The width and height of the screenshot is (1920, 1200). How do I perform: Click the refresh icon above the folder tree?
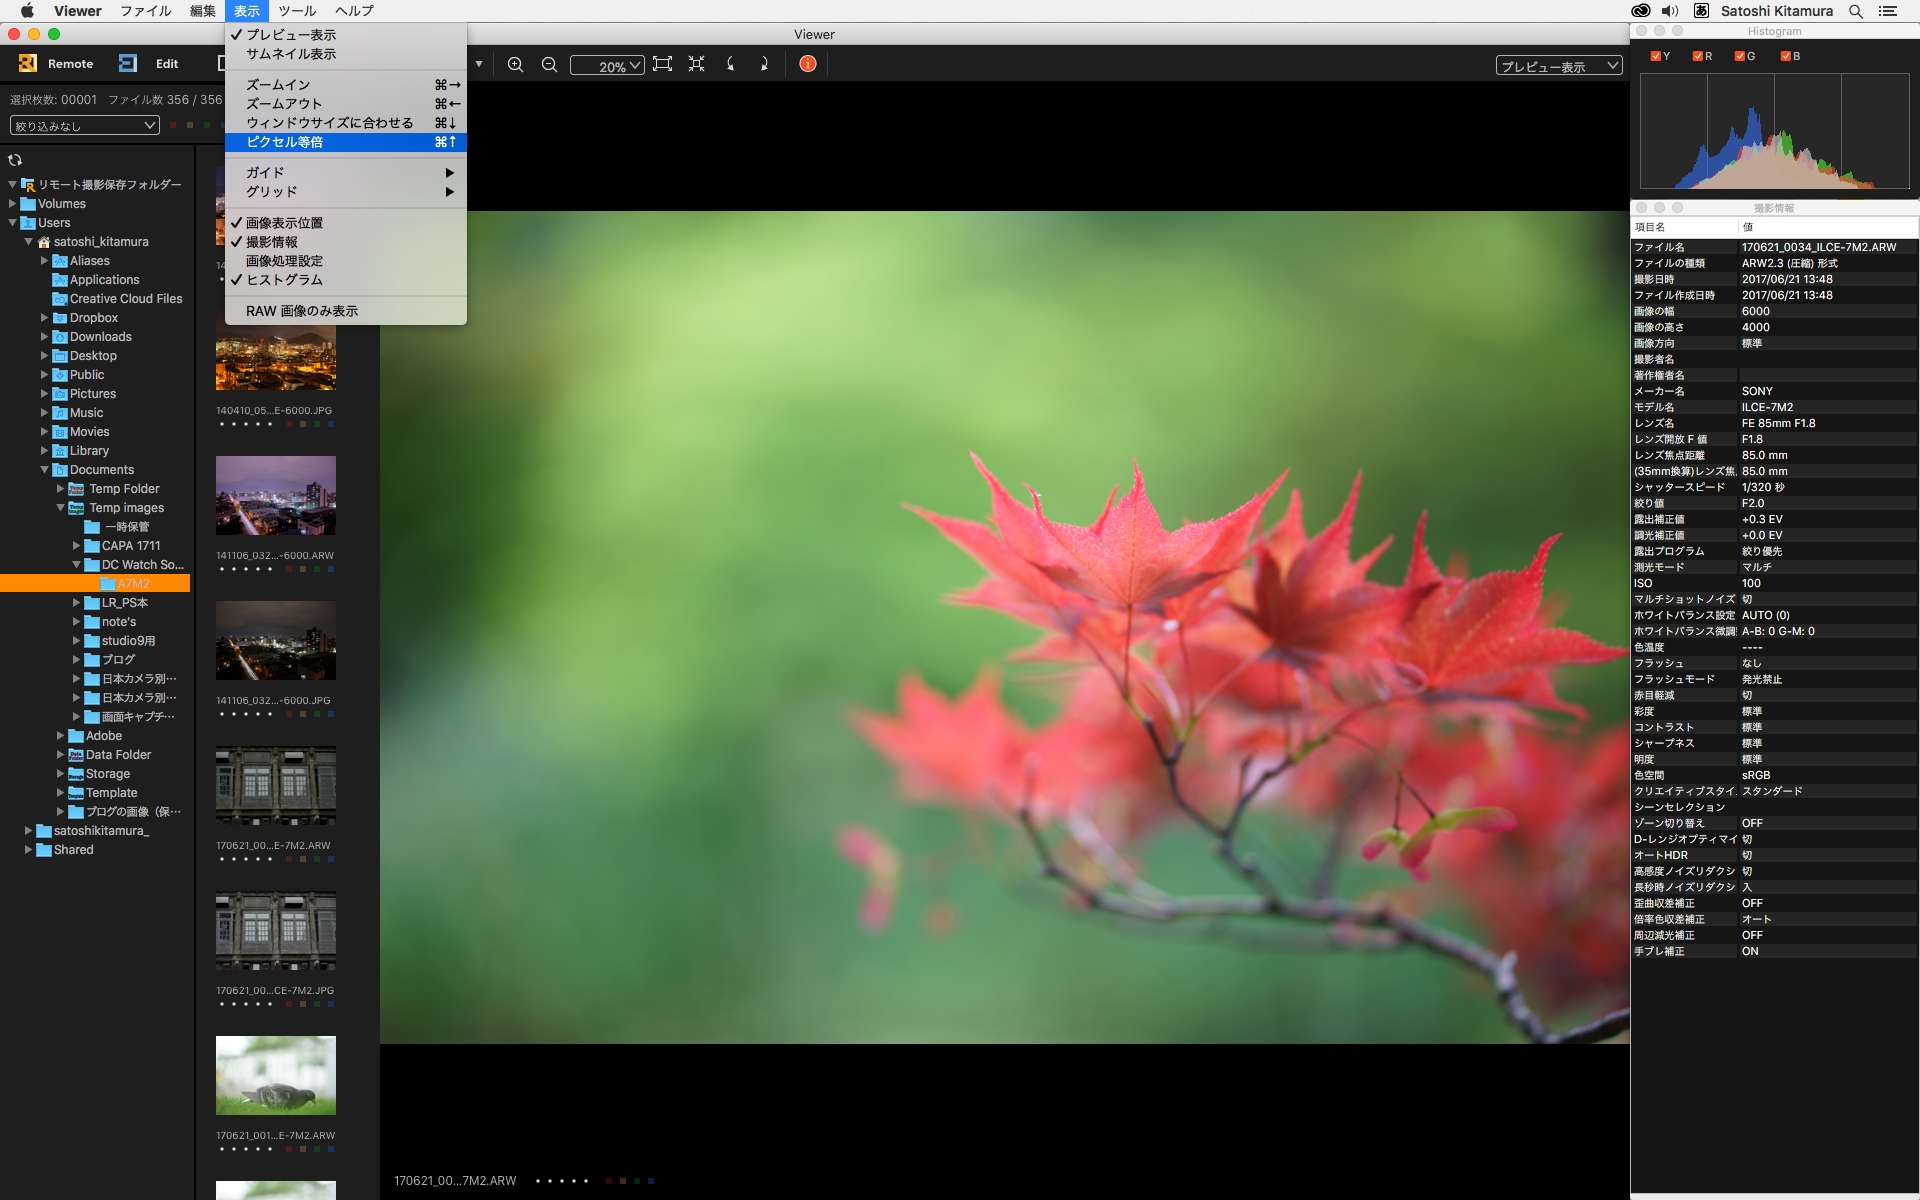tap(14, 160)
